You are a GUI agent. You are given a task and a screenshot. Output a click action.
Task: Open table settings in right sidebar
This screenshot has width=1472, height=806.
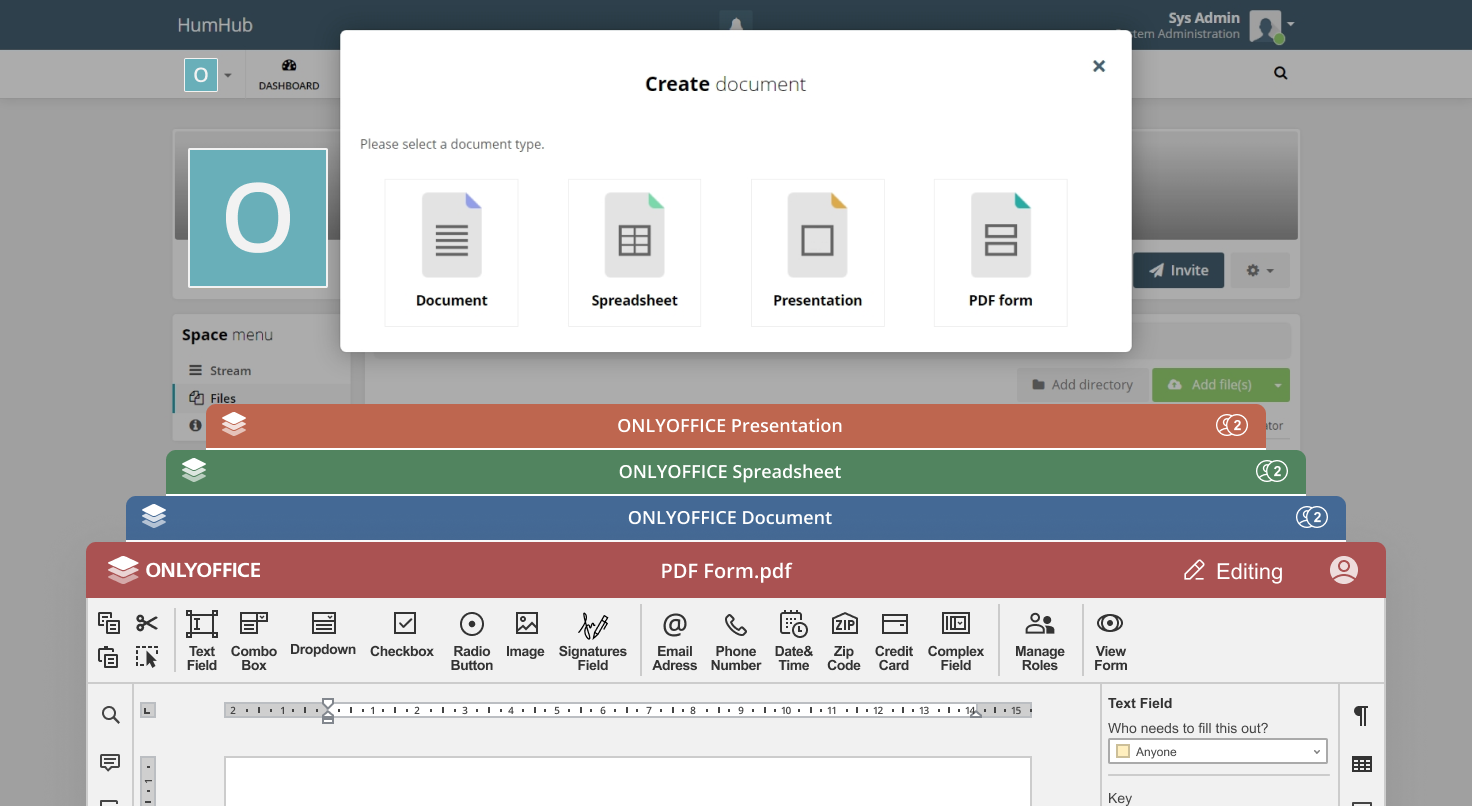coord(1361,764)
